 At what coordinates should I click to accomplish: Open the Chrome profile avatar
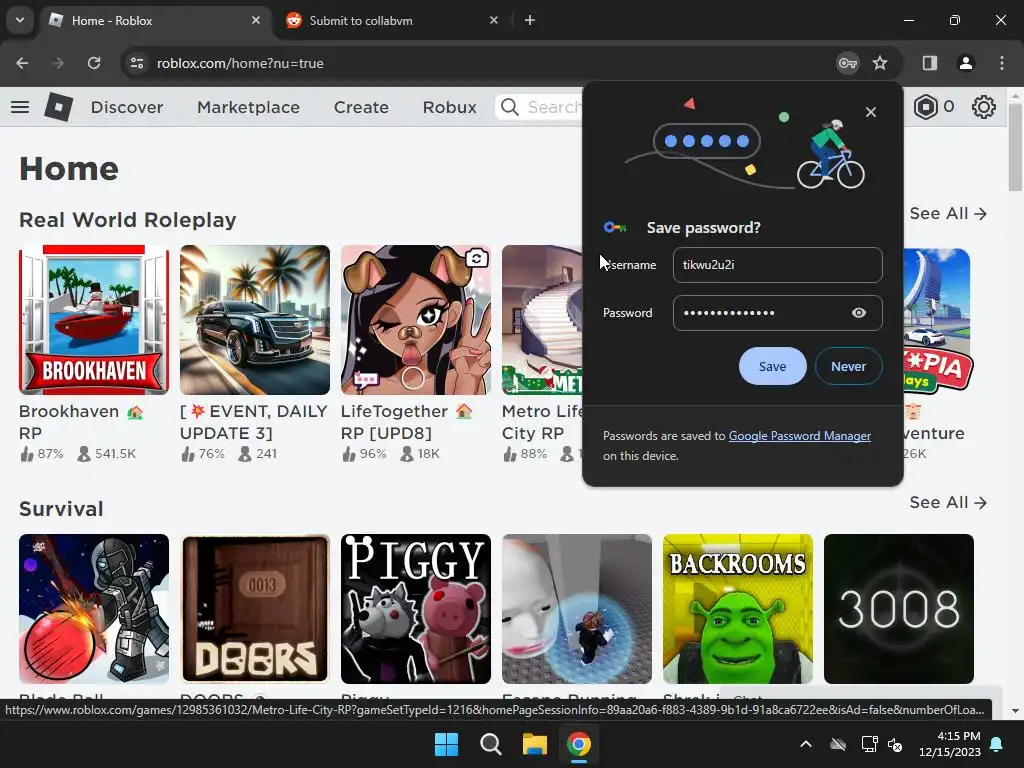(x=965, y=63)
